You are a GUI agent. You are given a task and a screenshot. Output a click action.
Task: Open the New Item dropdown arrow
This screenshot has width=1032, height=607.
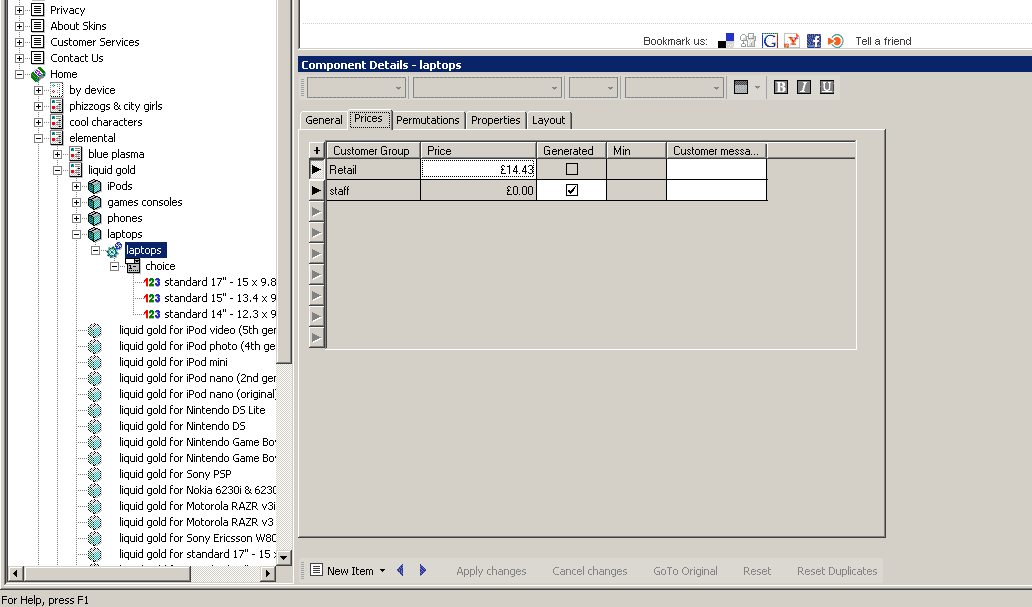coord(382,571)
